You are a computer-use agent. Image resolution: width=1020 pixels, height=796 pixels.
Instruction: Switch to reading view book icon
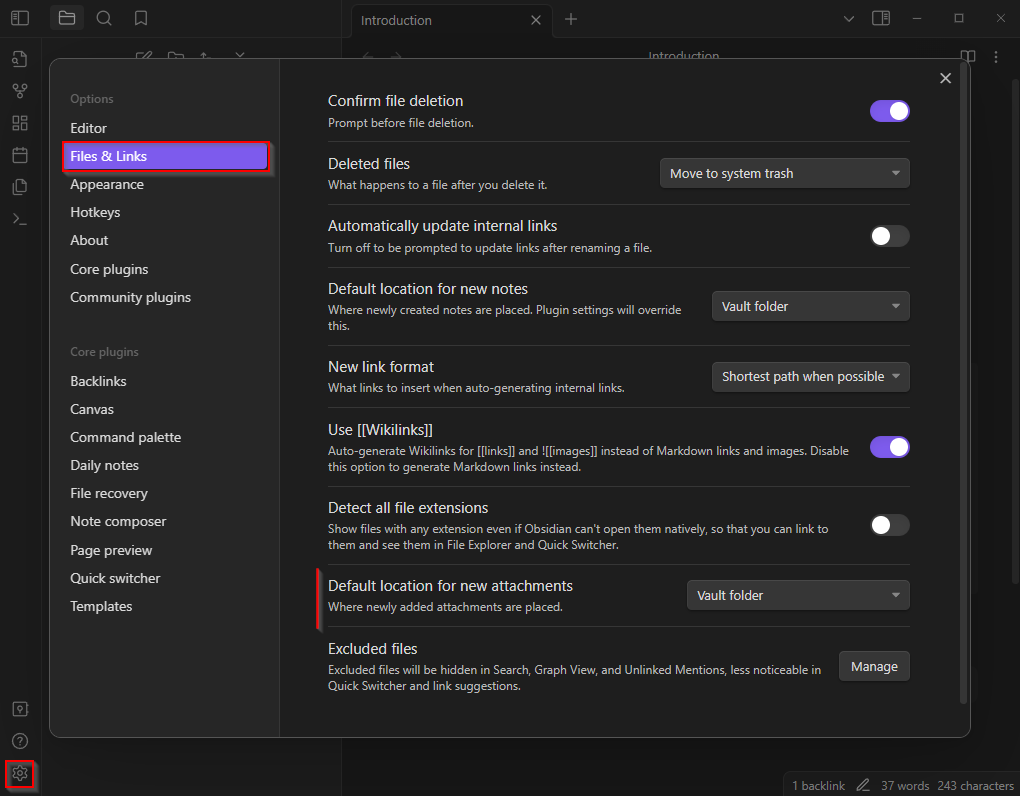(x=968, y=56)
